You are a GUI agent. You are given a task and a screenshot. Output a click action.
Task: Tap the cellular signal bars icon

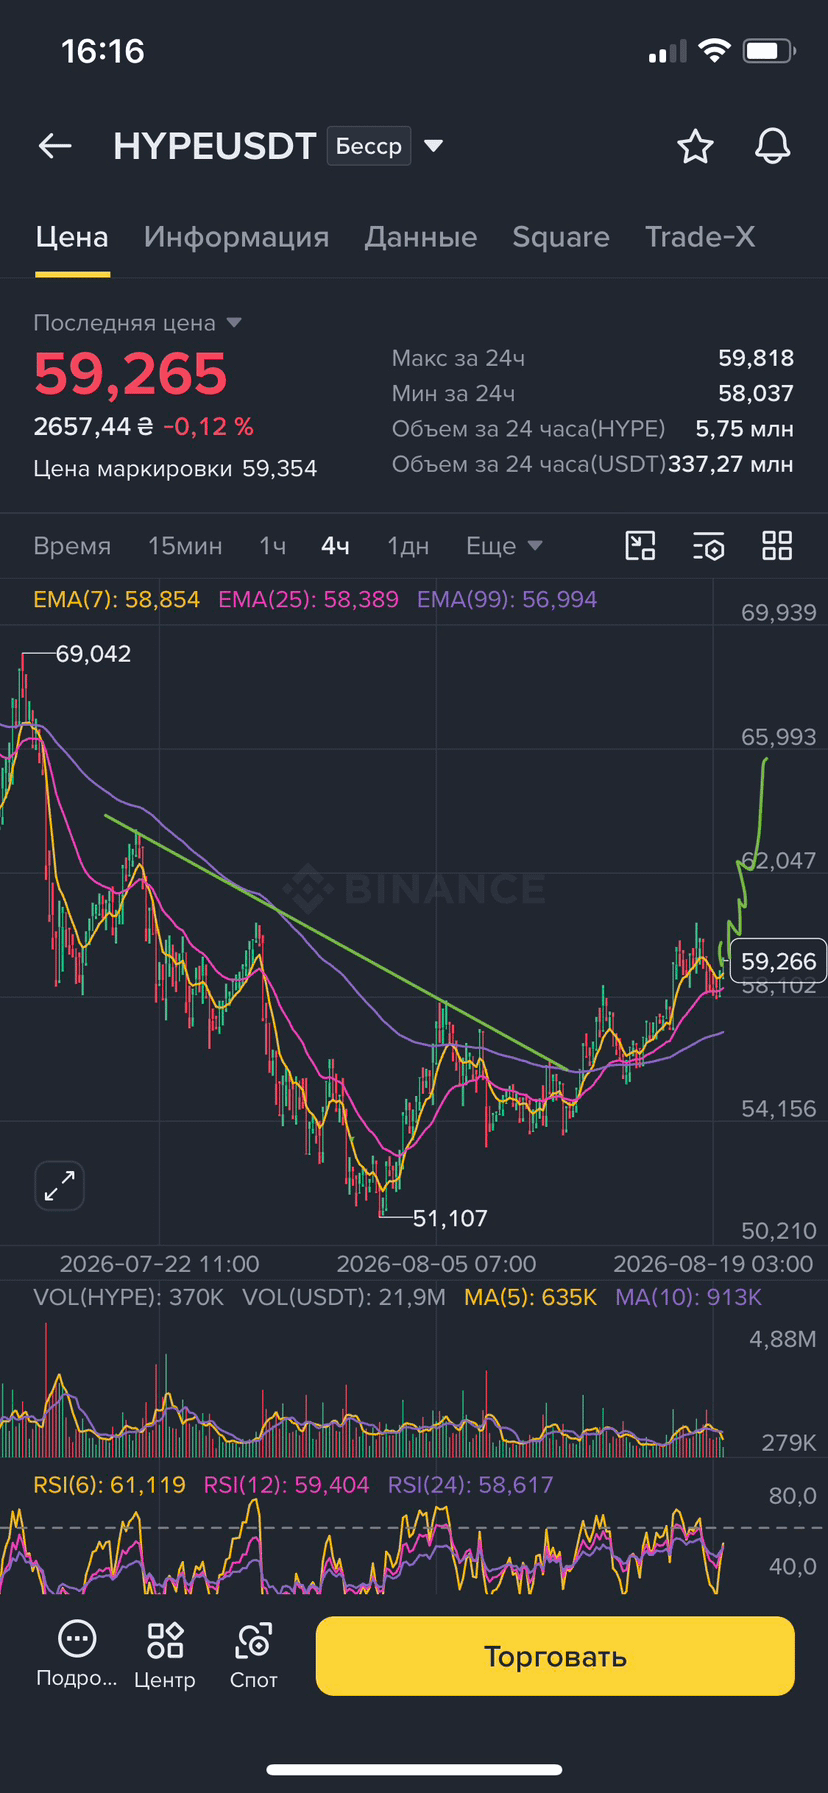pyautogui.click(x=667, y=51)
